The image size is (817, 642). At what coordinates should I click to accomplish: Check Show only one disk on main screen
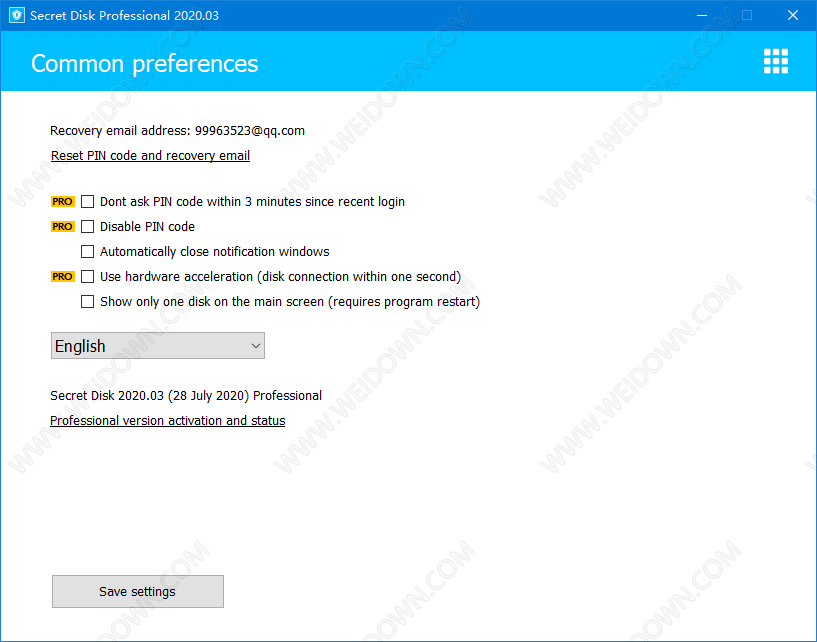[88, 301]
